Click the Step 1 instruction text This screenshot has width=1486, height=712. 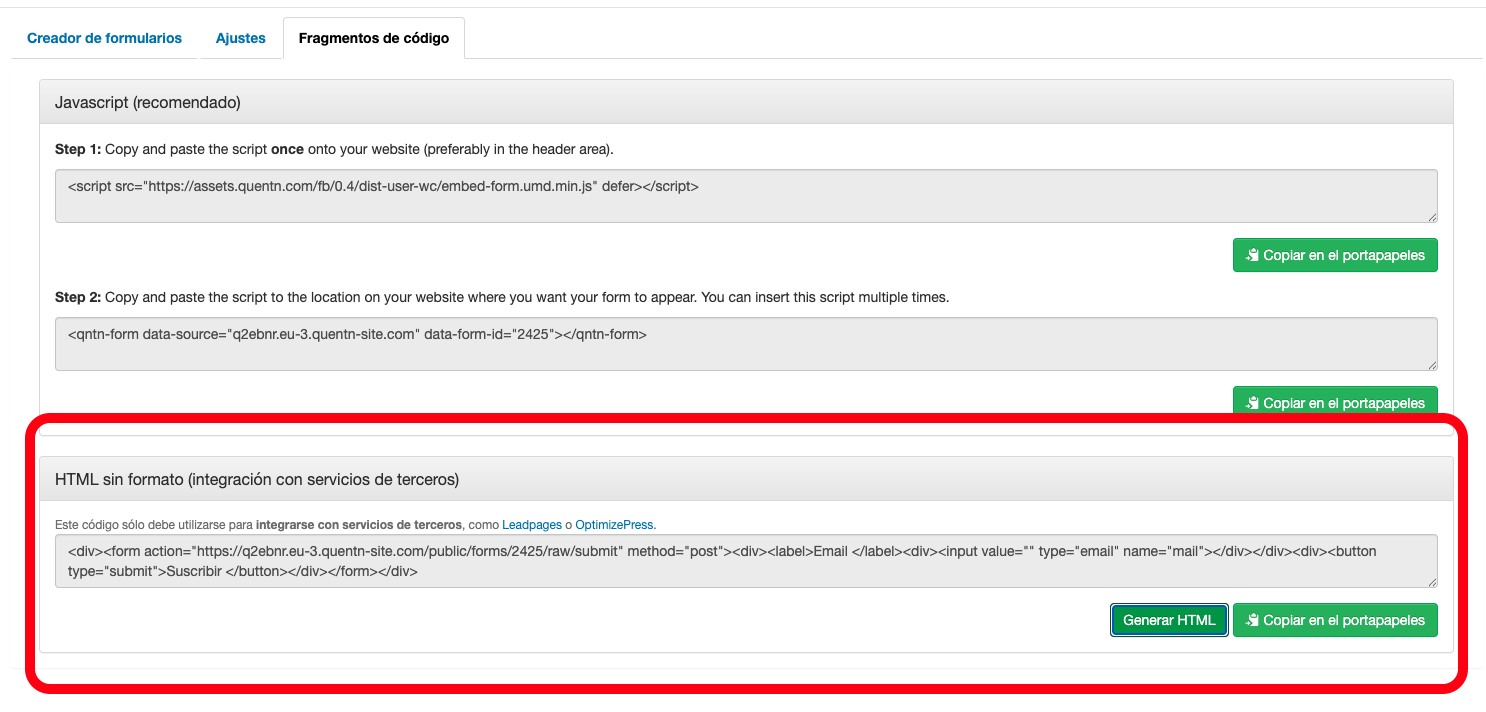point(334,149)
